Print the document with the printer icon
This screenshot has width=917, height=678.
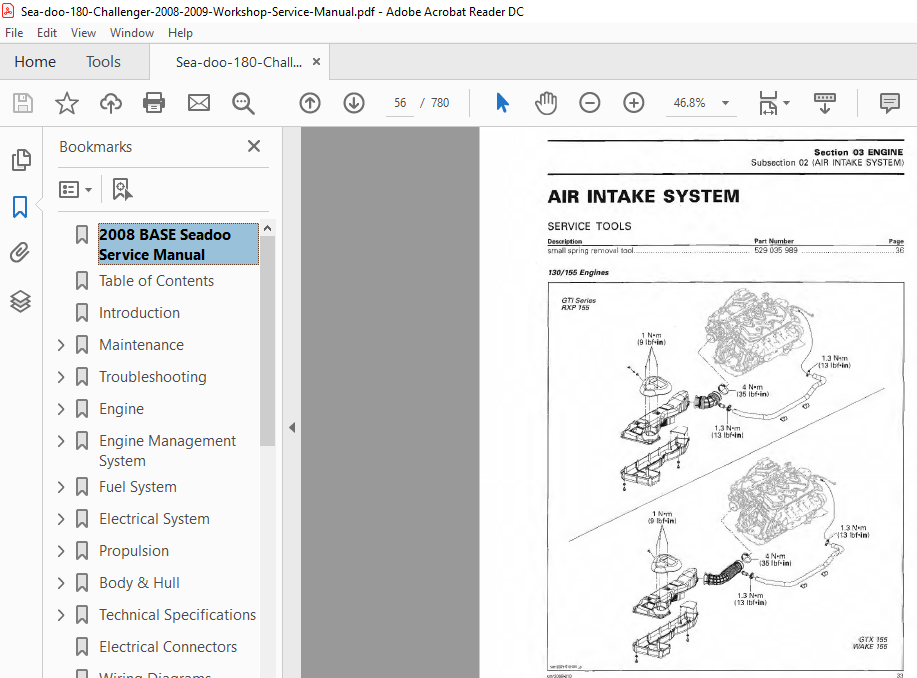click(154, 103)
